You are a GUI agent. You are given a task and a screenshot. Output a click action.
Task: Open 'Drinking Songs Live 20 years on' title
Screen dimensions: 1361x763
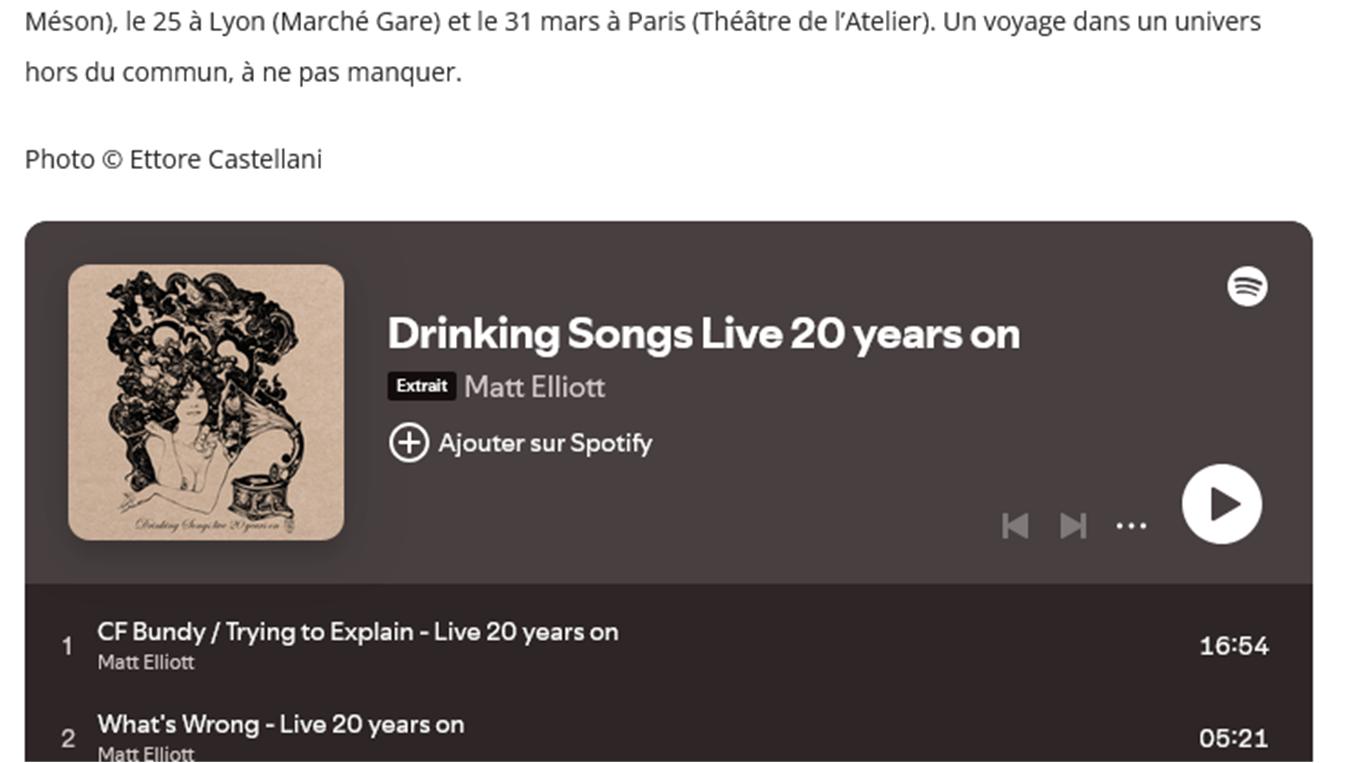point(703,334)
